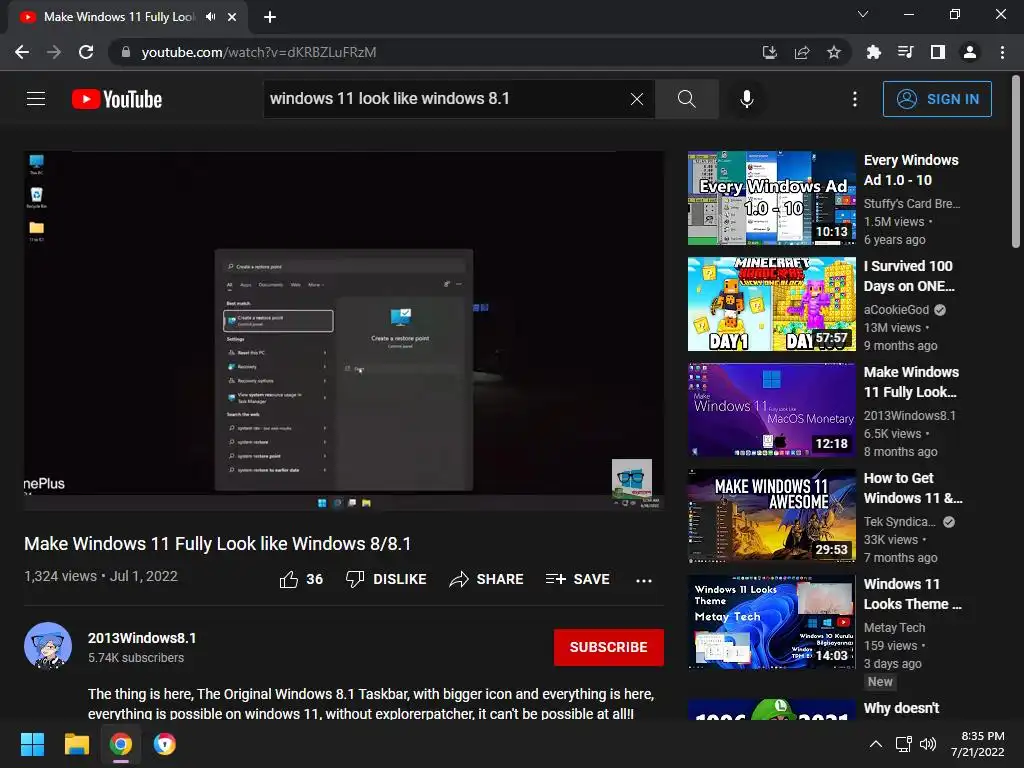Click title 'Every Windows Ad 1.0 - 10'

coord(911,170)
